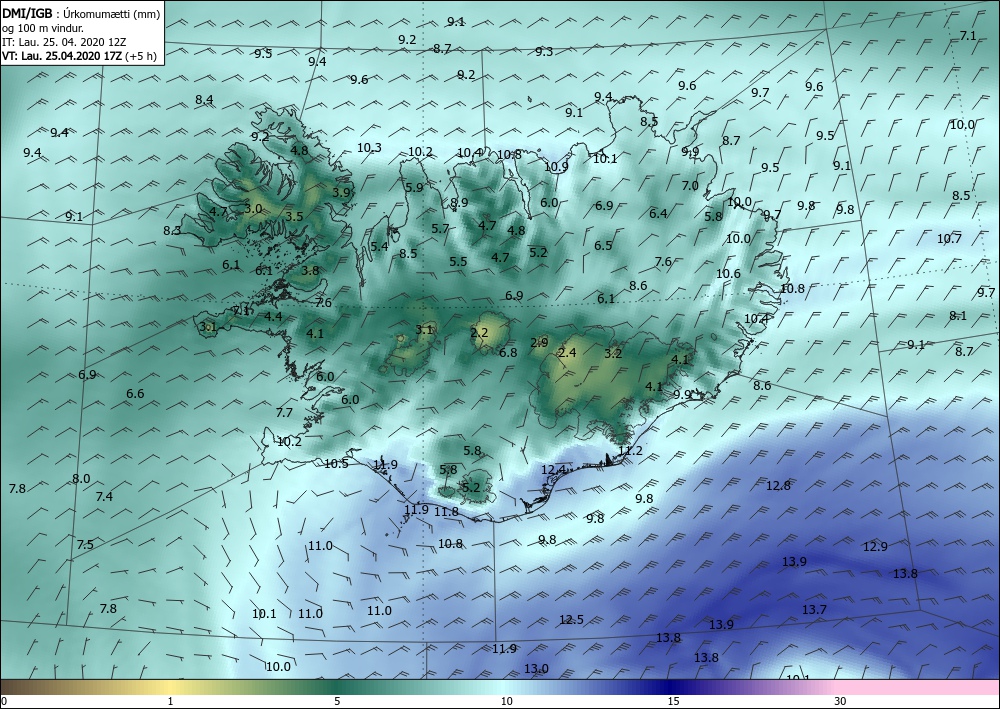Click the map value '8.1'

pyautogui.click(x=958, y=315)
